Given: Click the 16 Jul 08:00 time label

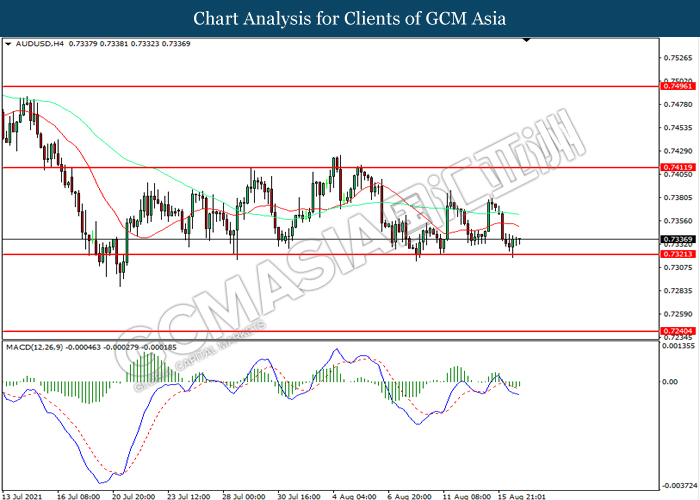Looking at the screenshot, I should 78,496.
